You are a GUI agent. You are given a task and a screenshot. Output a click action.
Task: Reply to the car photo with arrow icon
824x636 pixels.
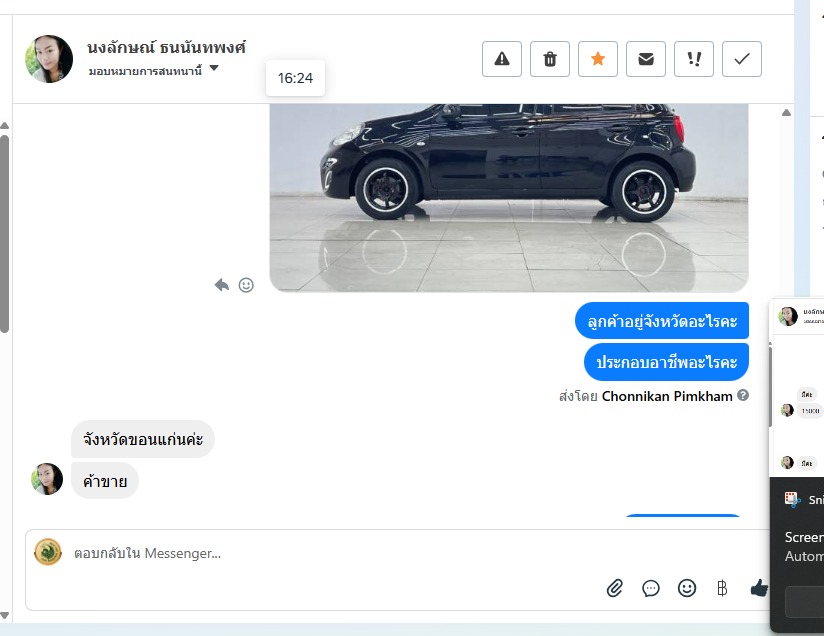click(222, 285)
